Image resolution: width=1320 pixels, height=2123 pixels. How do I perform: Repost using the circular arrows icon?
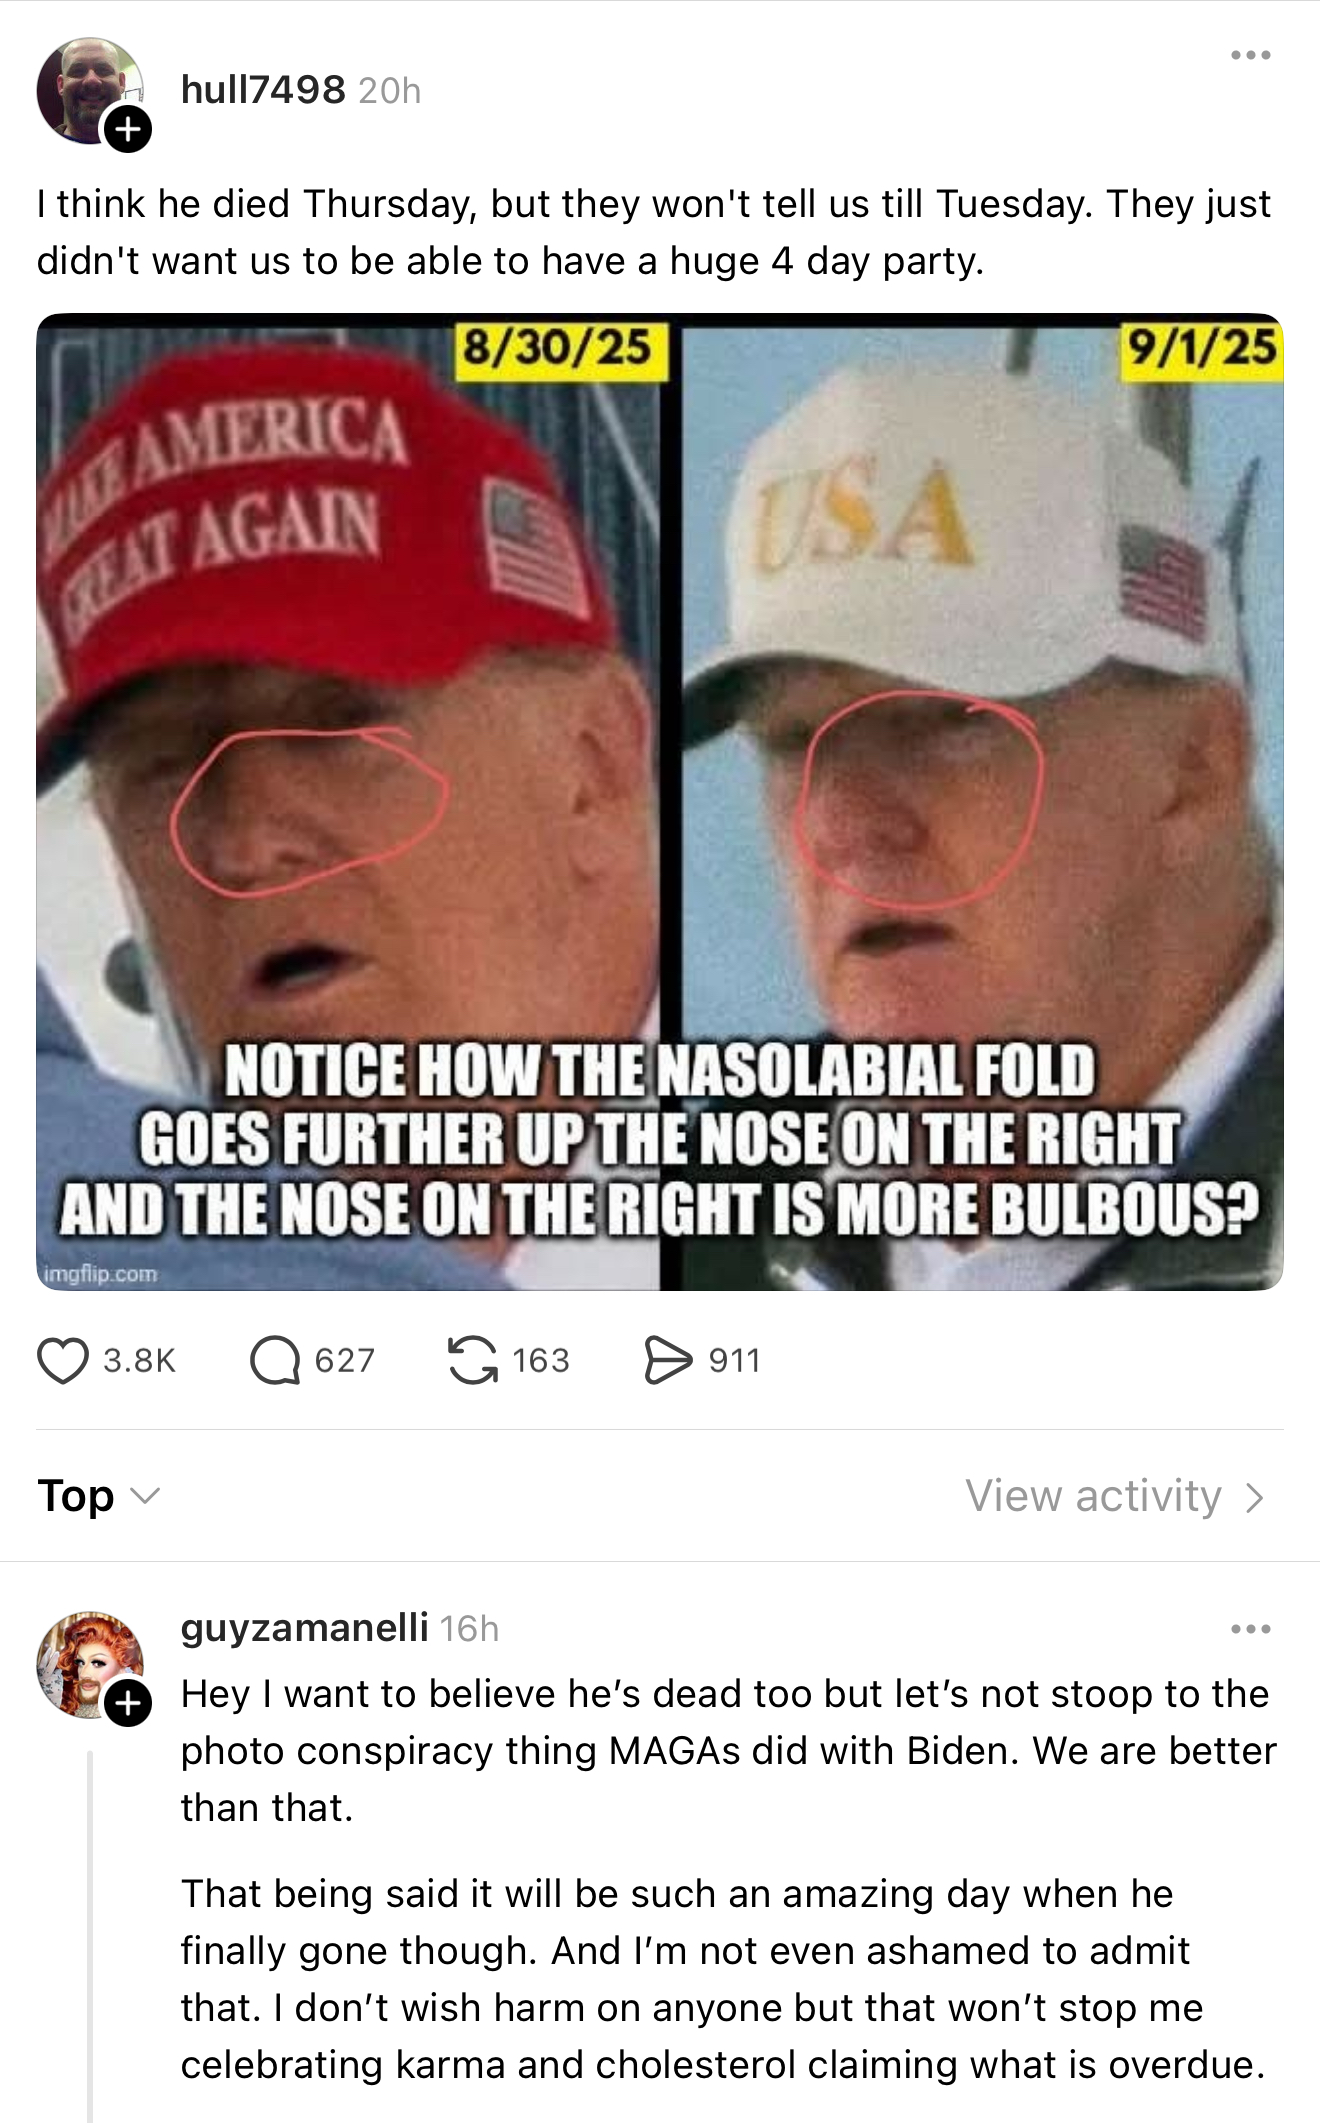coord(472,1360)
